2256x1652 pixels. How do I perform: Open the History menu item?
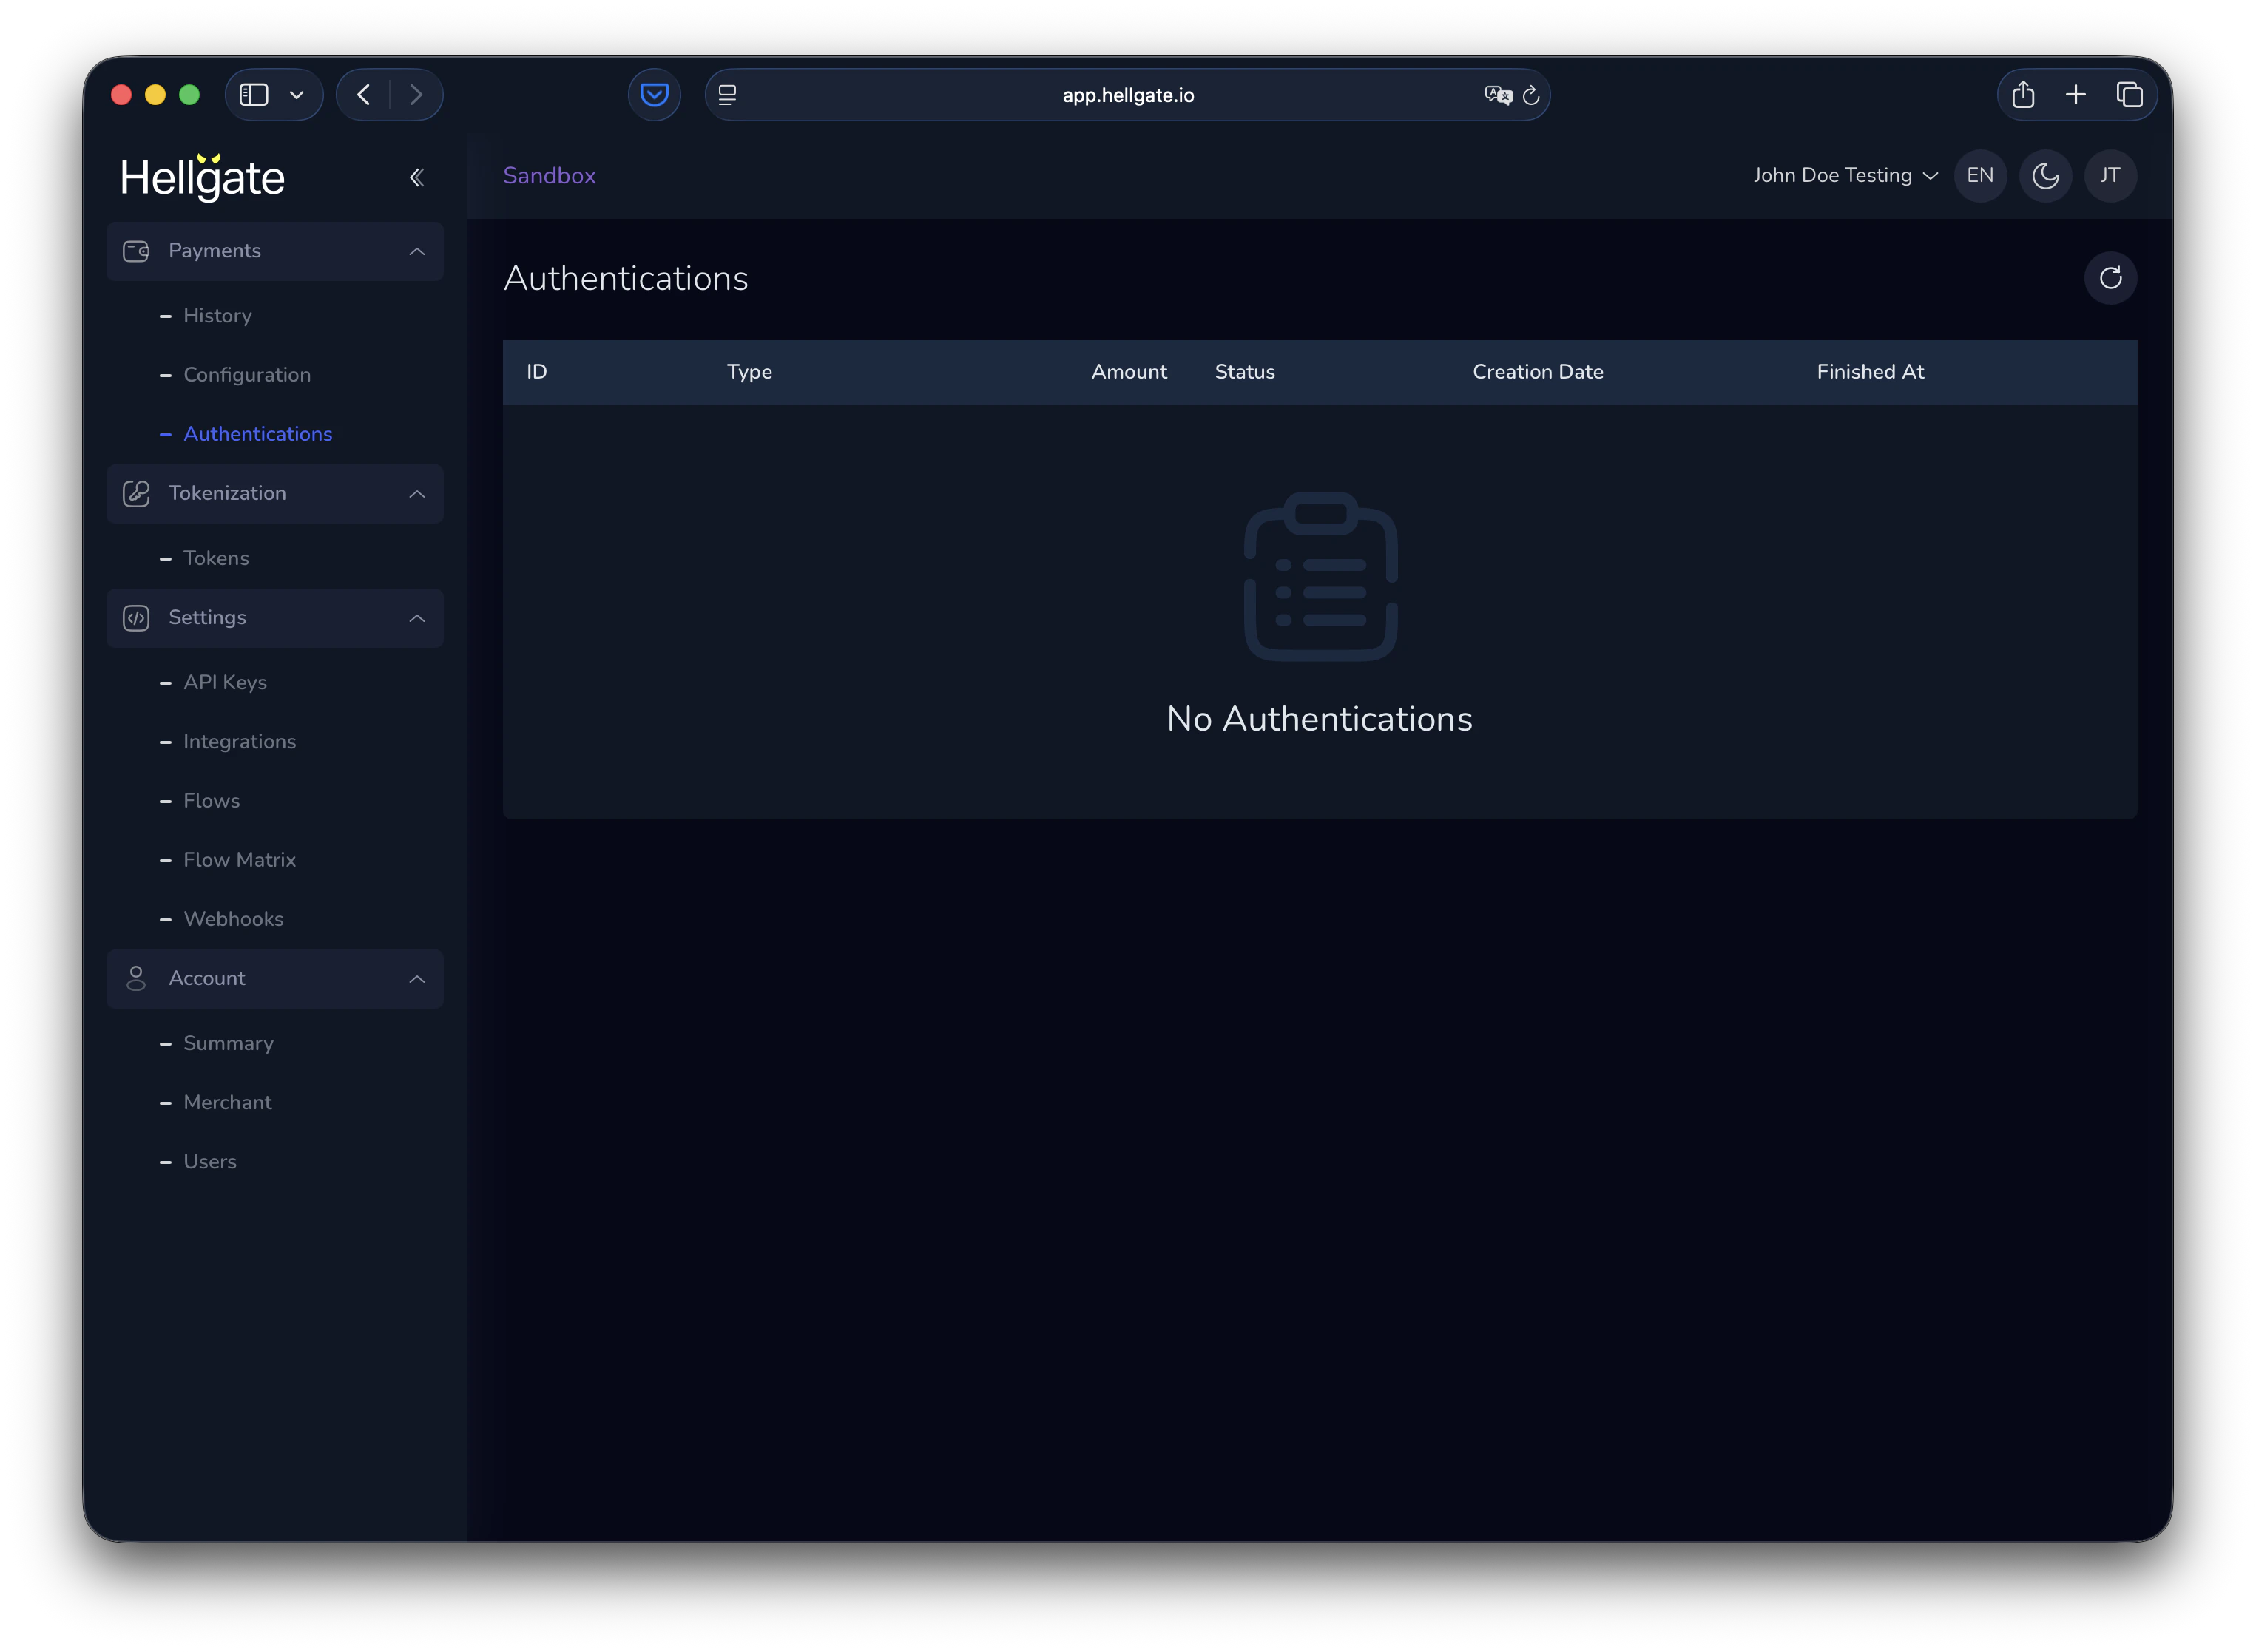tap(217, 316)
